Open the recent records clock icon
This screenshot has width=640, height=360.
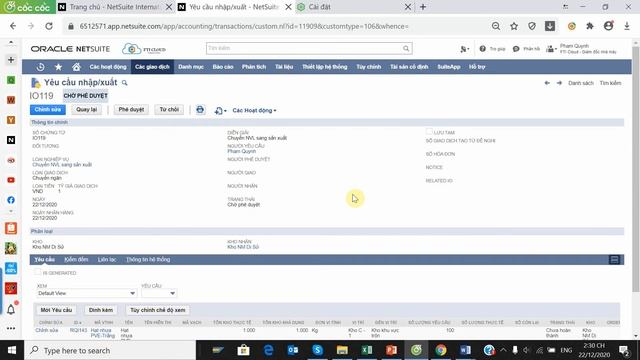pyautogui.click(x=40, y=67)
